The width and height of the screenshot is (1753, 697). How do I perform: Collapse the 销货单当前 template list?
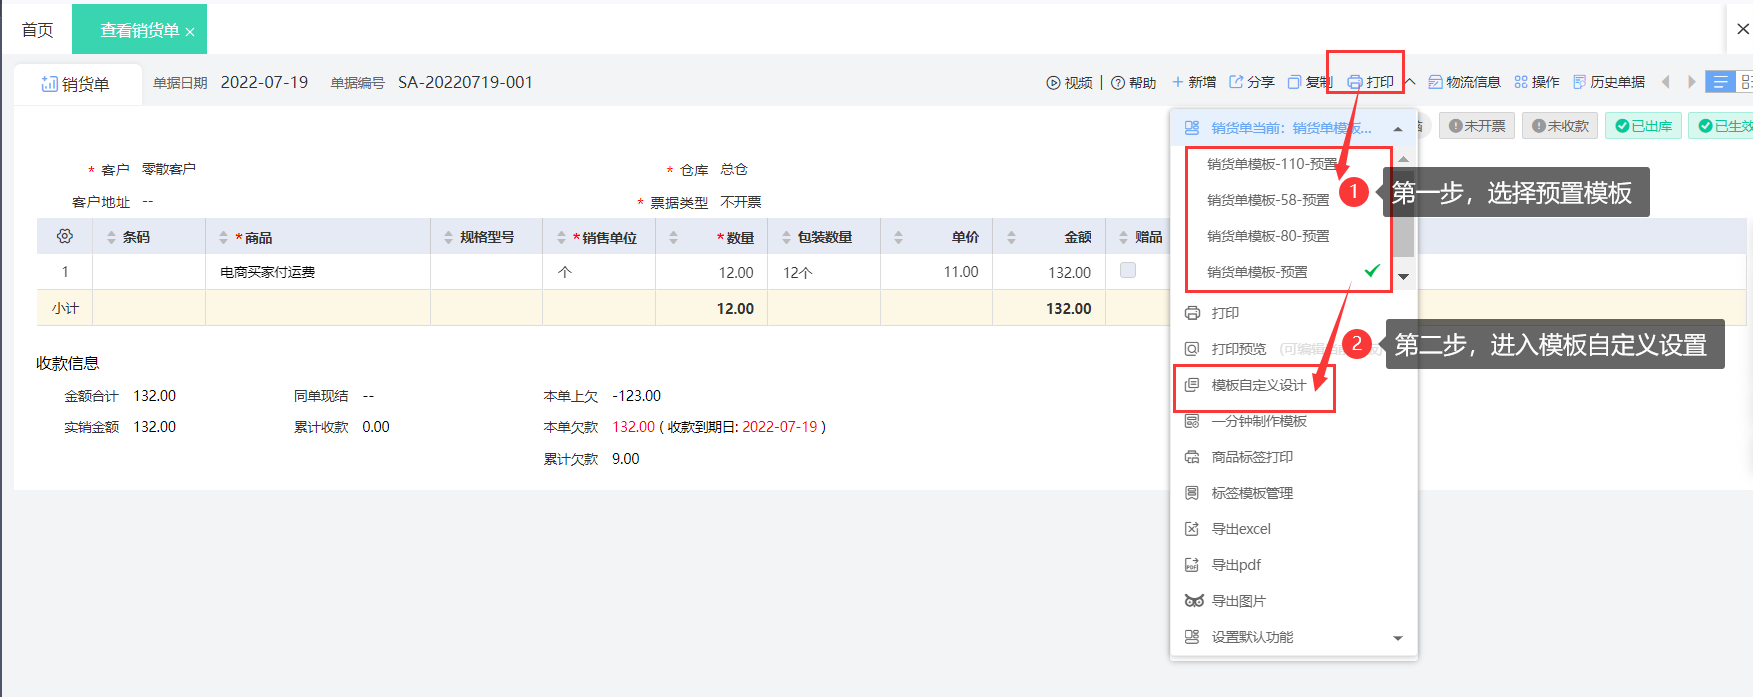1397,129
